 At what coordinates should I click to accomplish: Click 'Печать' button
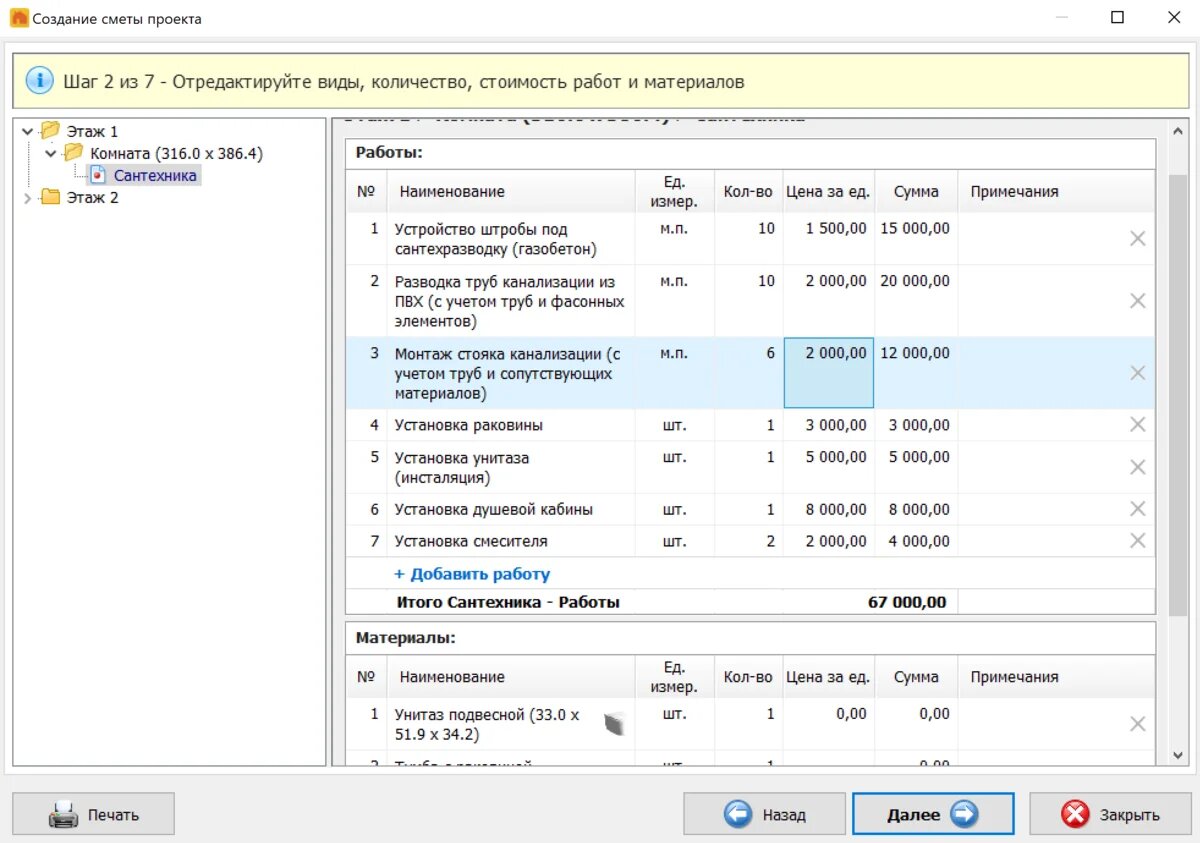(x=94, y=814)
